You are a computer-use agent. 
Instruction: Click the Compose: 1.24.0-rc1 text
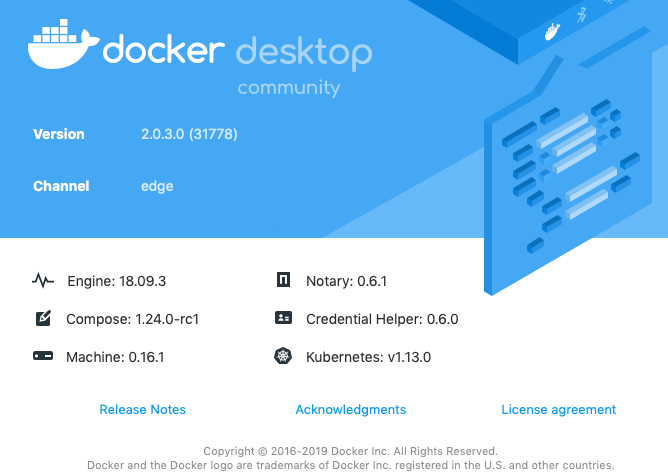(x=132, y=319)
